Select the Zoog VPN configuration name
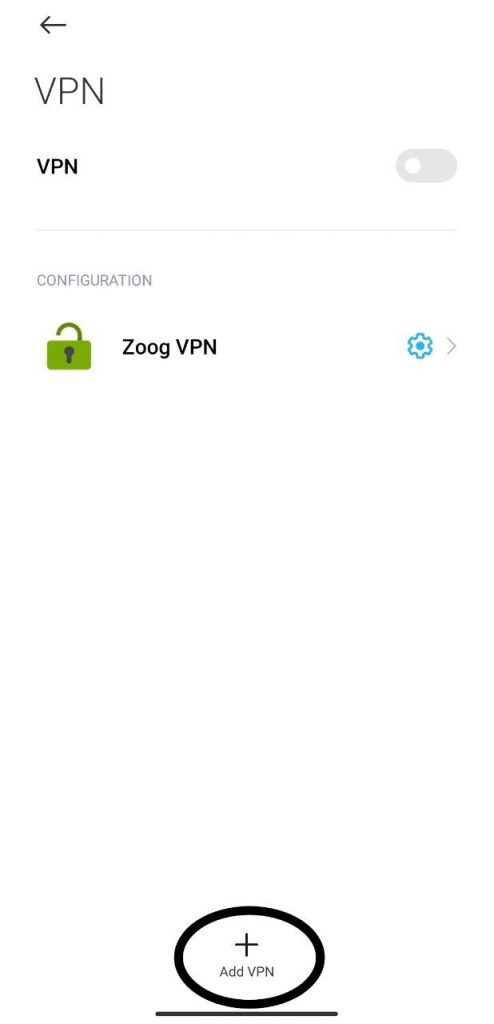The image size is (494, 1024). 169,347
